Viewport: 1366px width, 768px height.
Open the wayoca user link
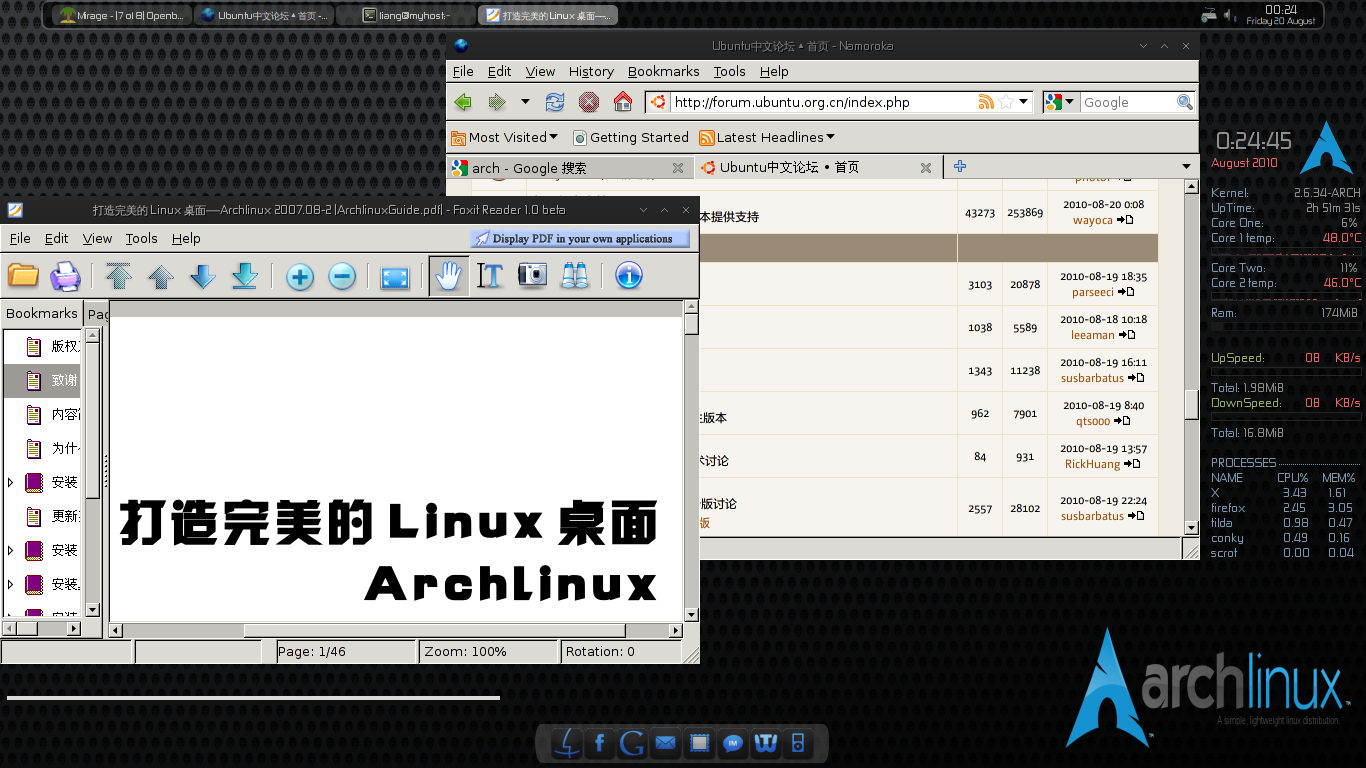point(1092,220)
